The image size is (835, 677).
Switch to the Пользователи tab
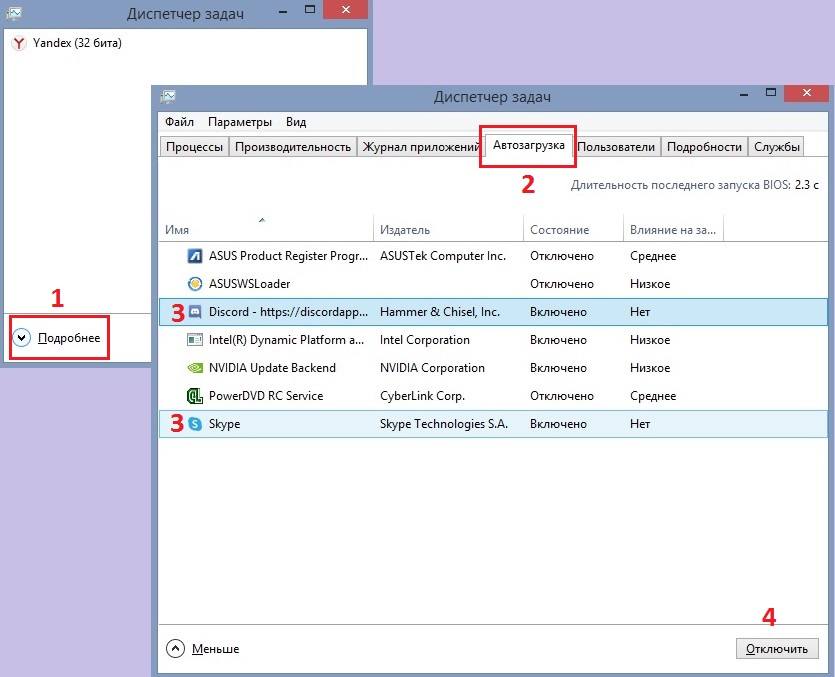[616, 146]
